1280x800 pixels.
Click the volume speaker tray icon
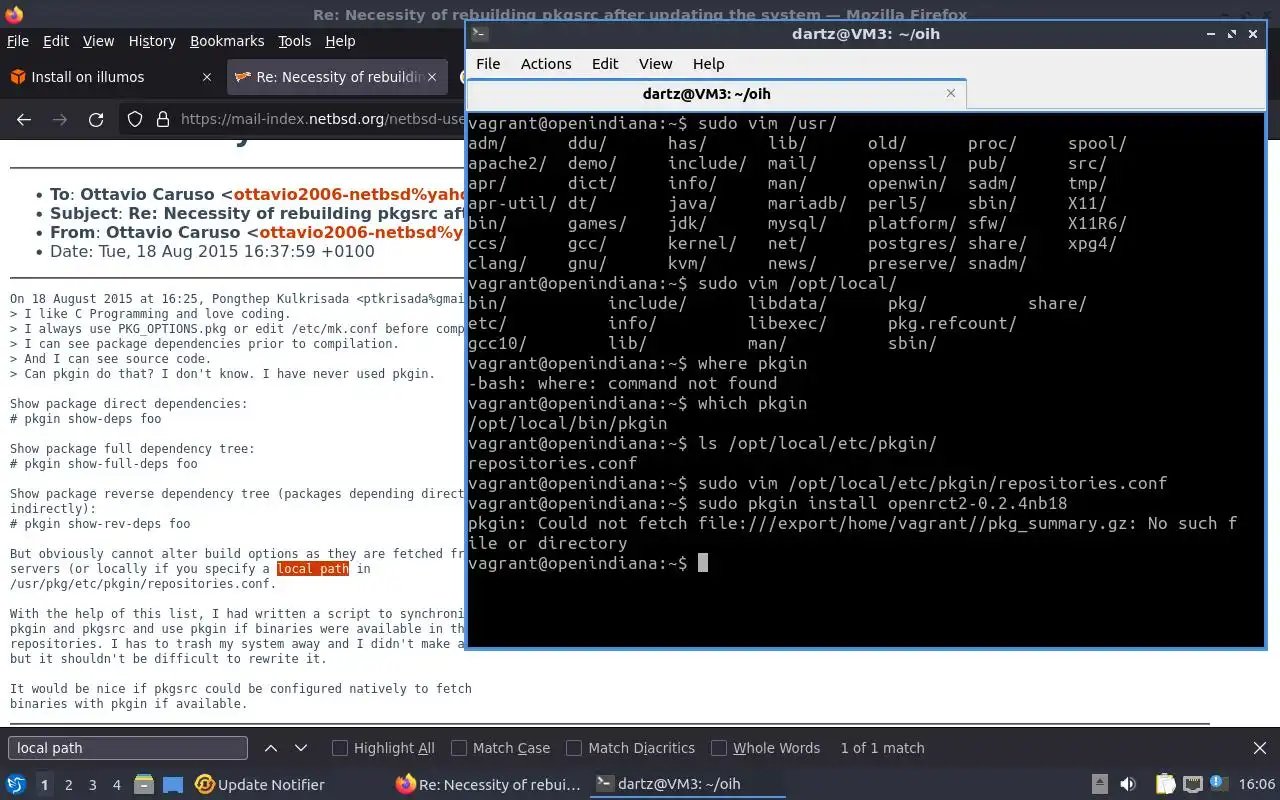coord(1128,784)
